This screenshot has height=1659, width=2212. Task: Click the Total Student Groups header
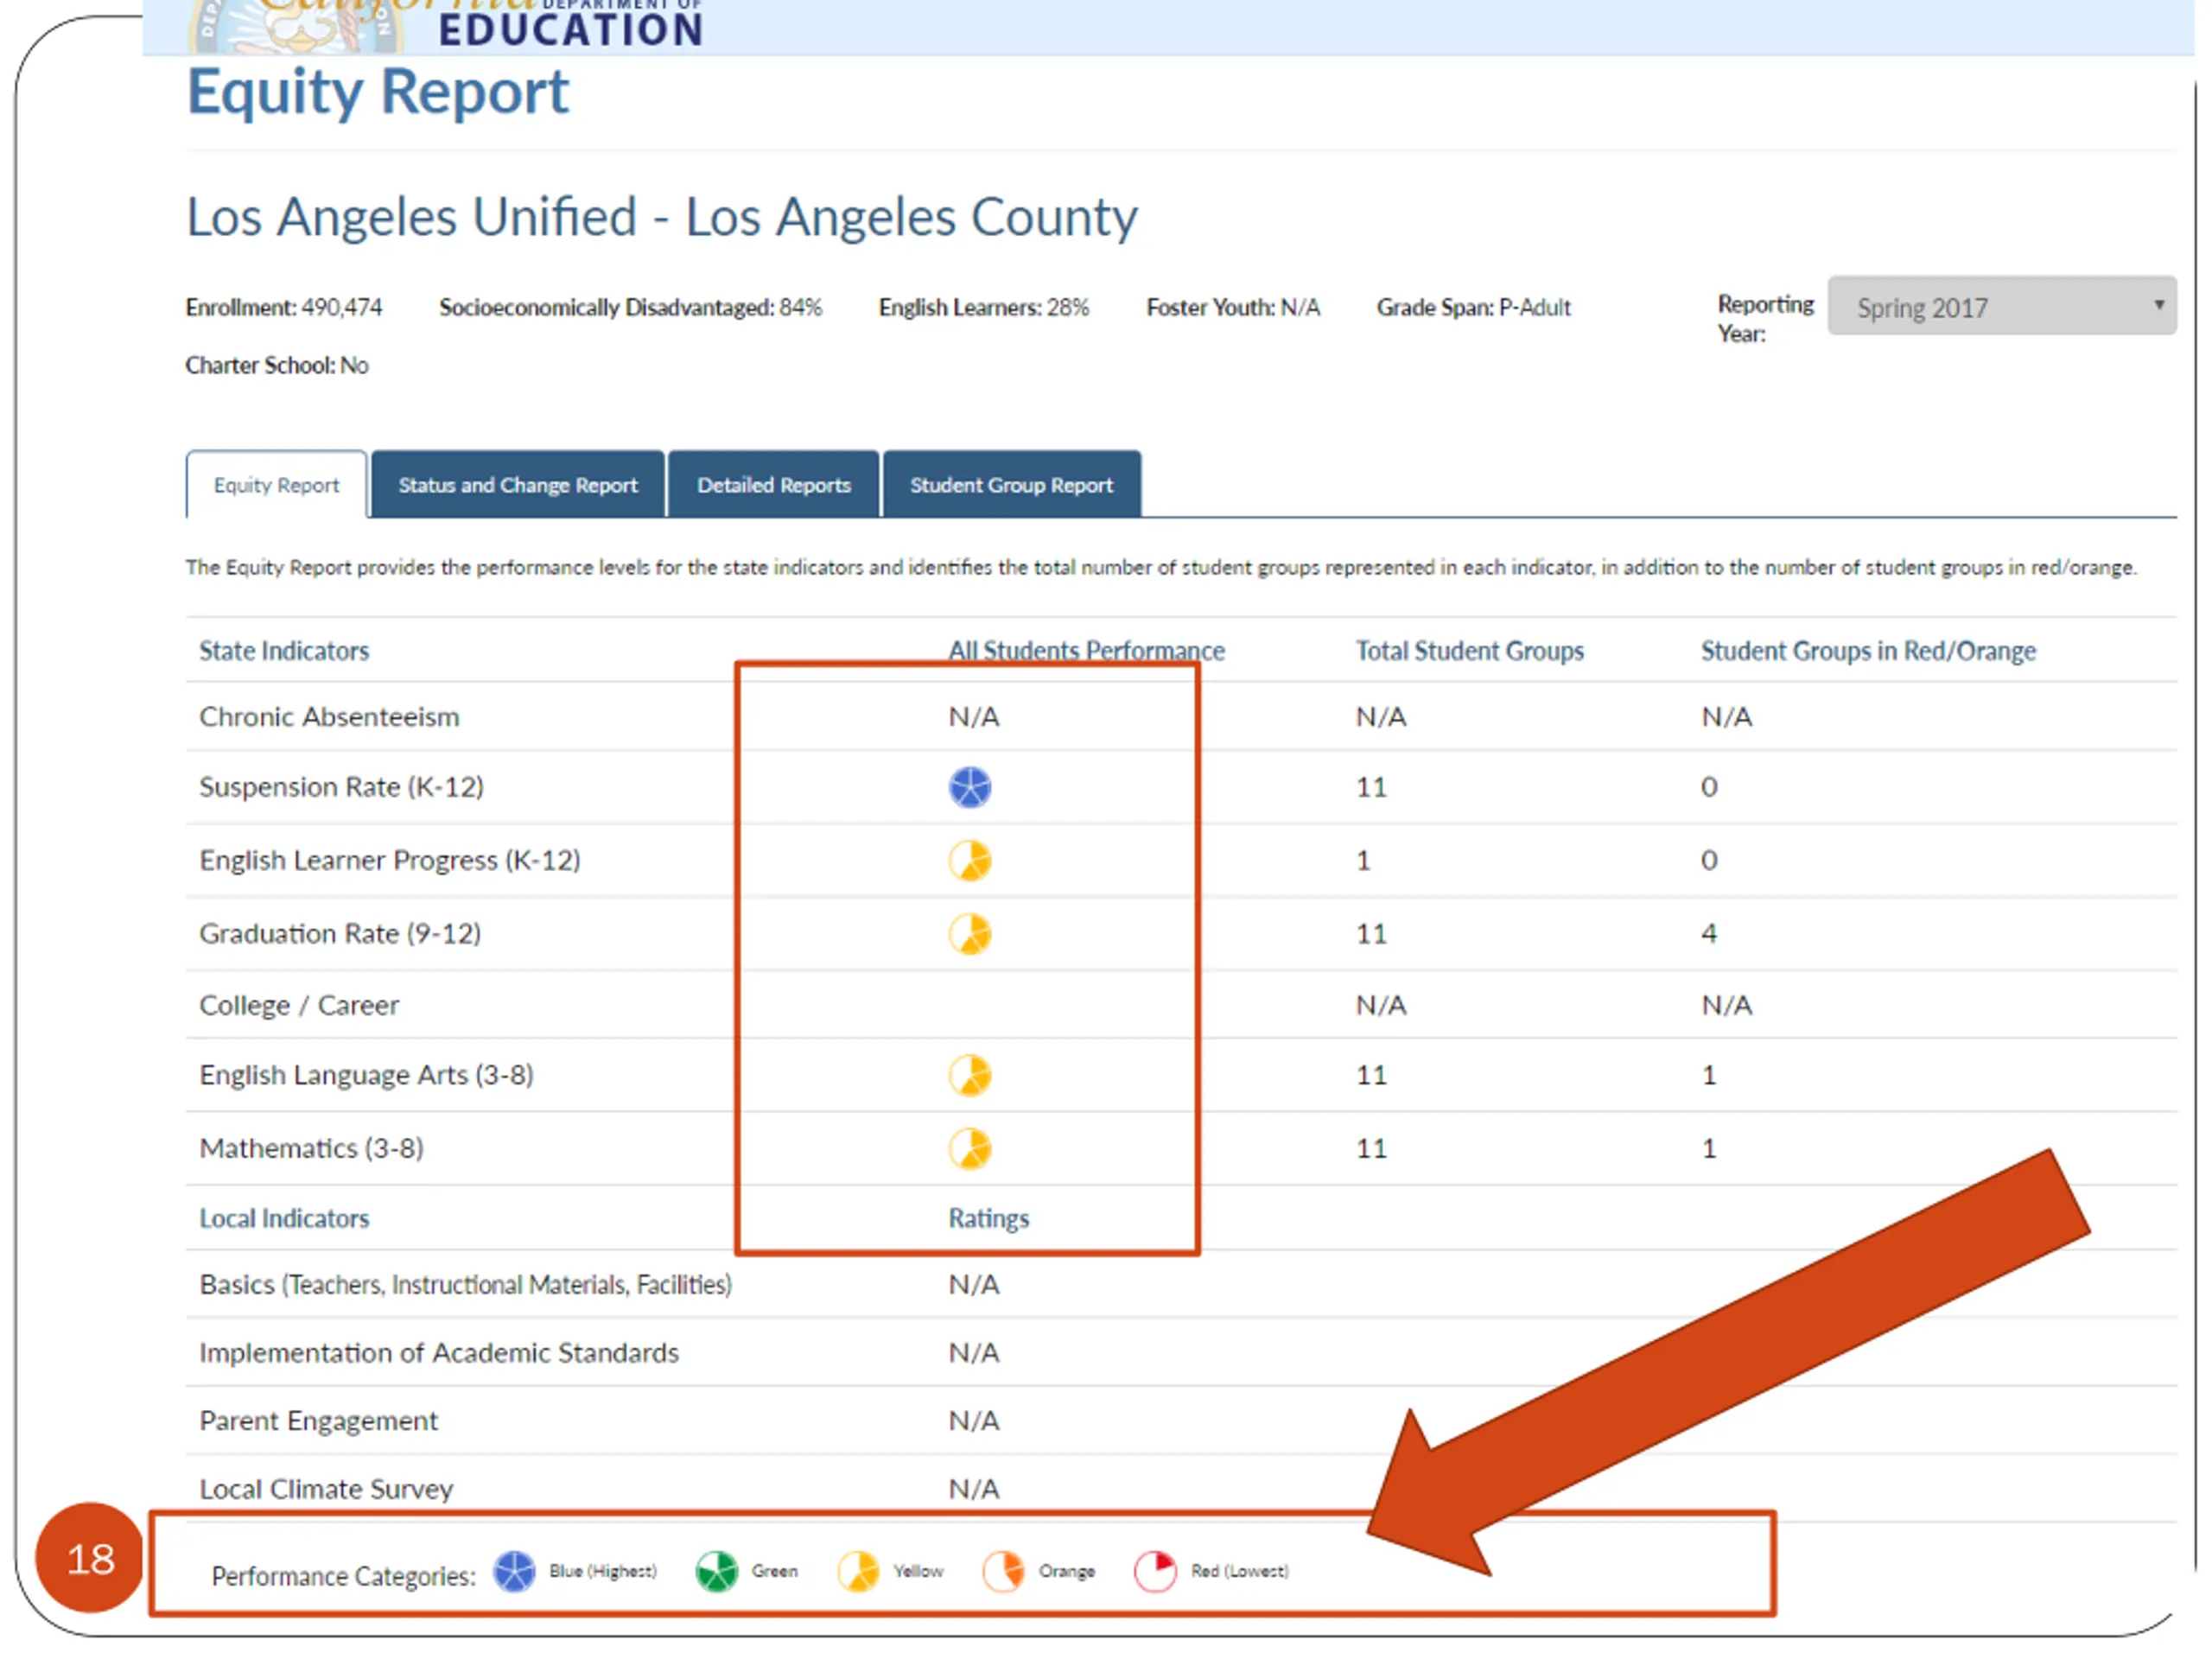1469,651
